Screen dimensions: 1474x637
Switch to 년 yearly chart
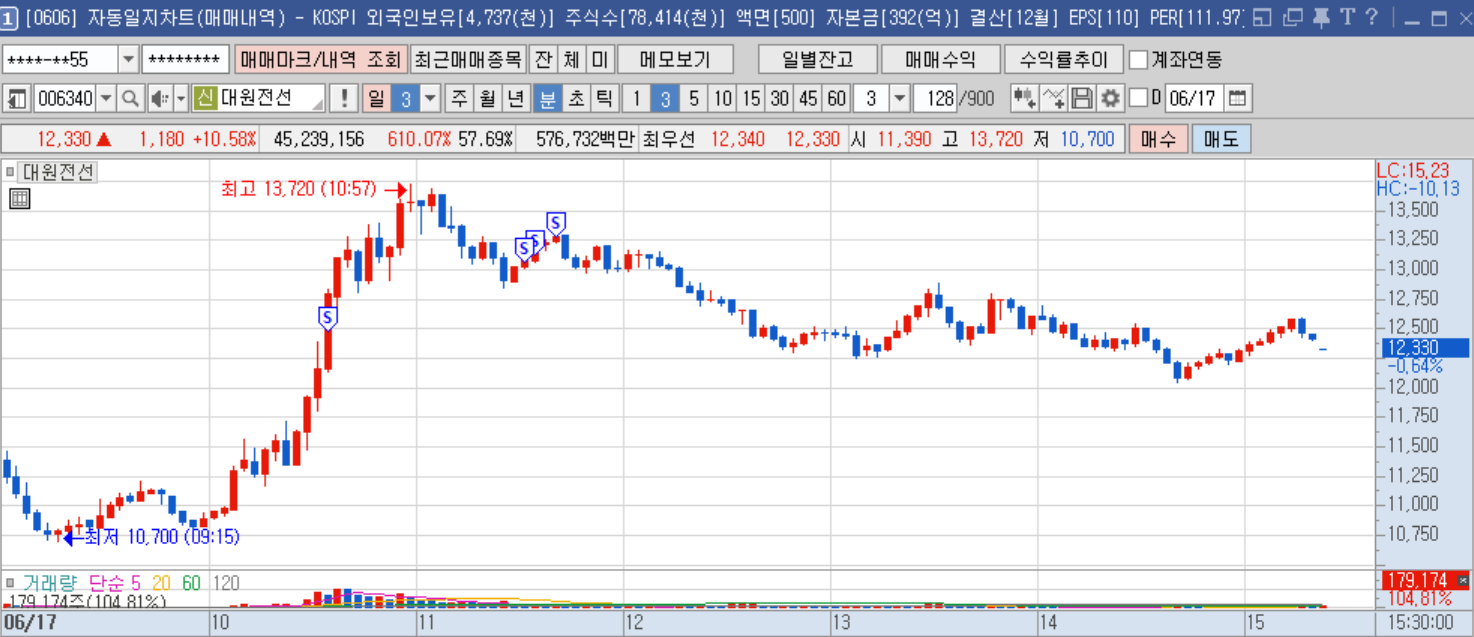(516, 98)
